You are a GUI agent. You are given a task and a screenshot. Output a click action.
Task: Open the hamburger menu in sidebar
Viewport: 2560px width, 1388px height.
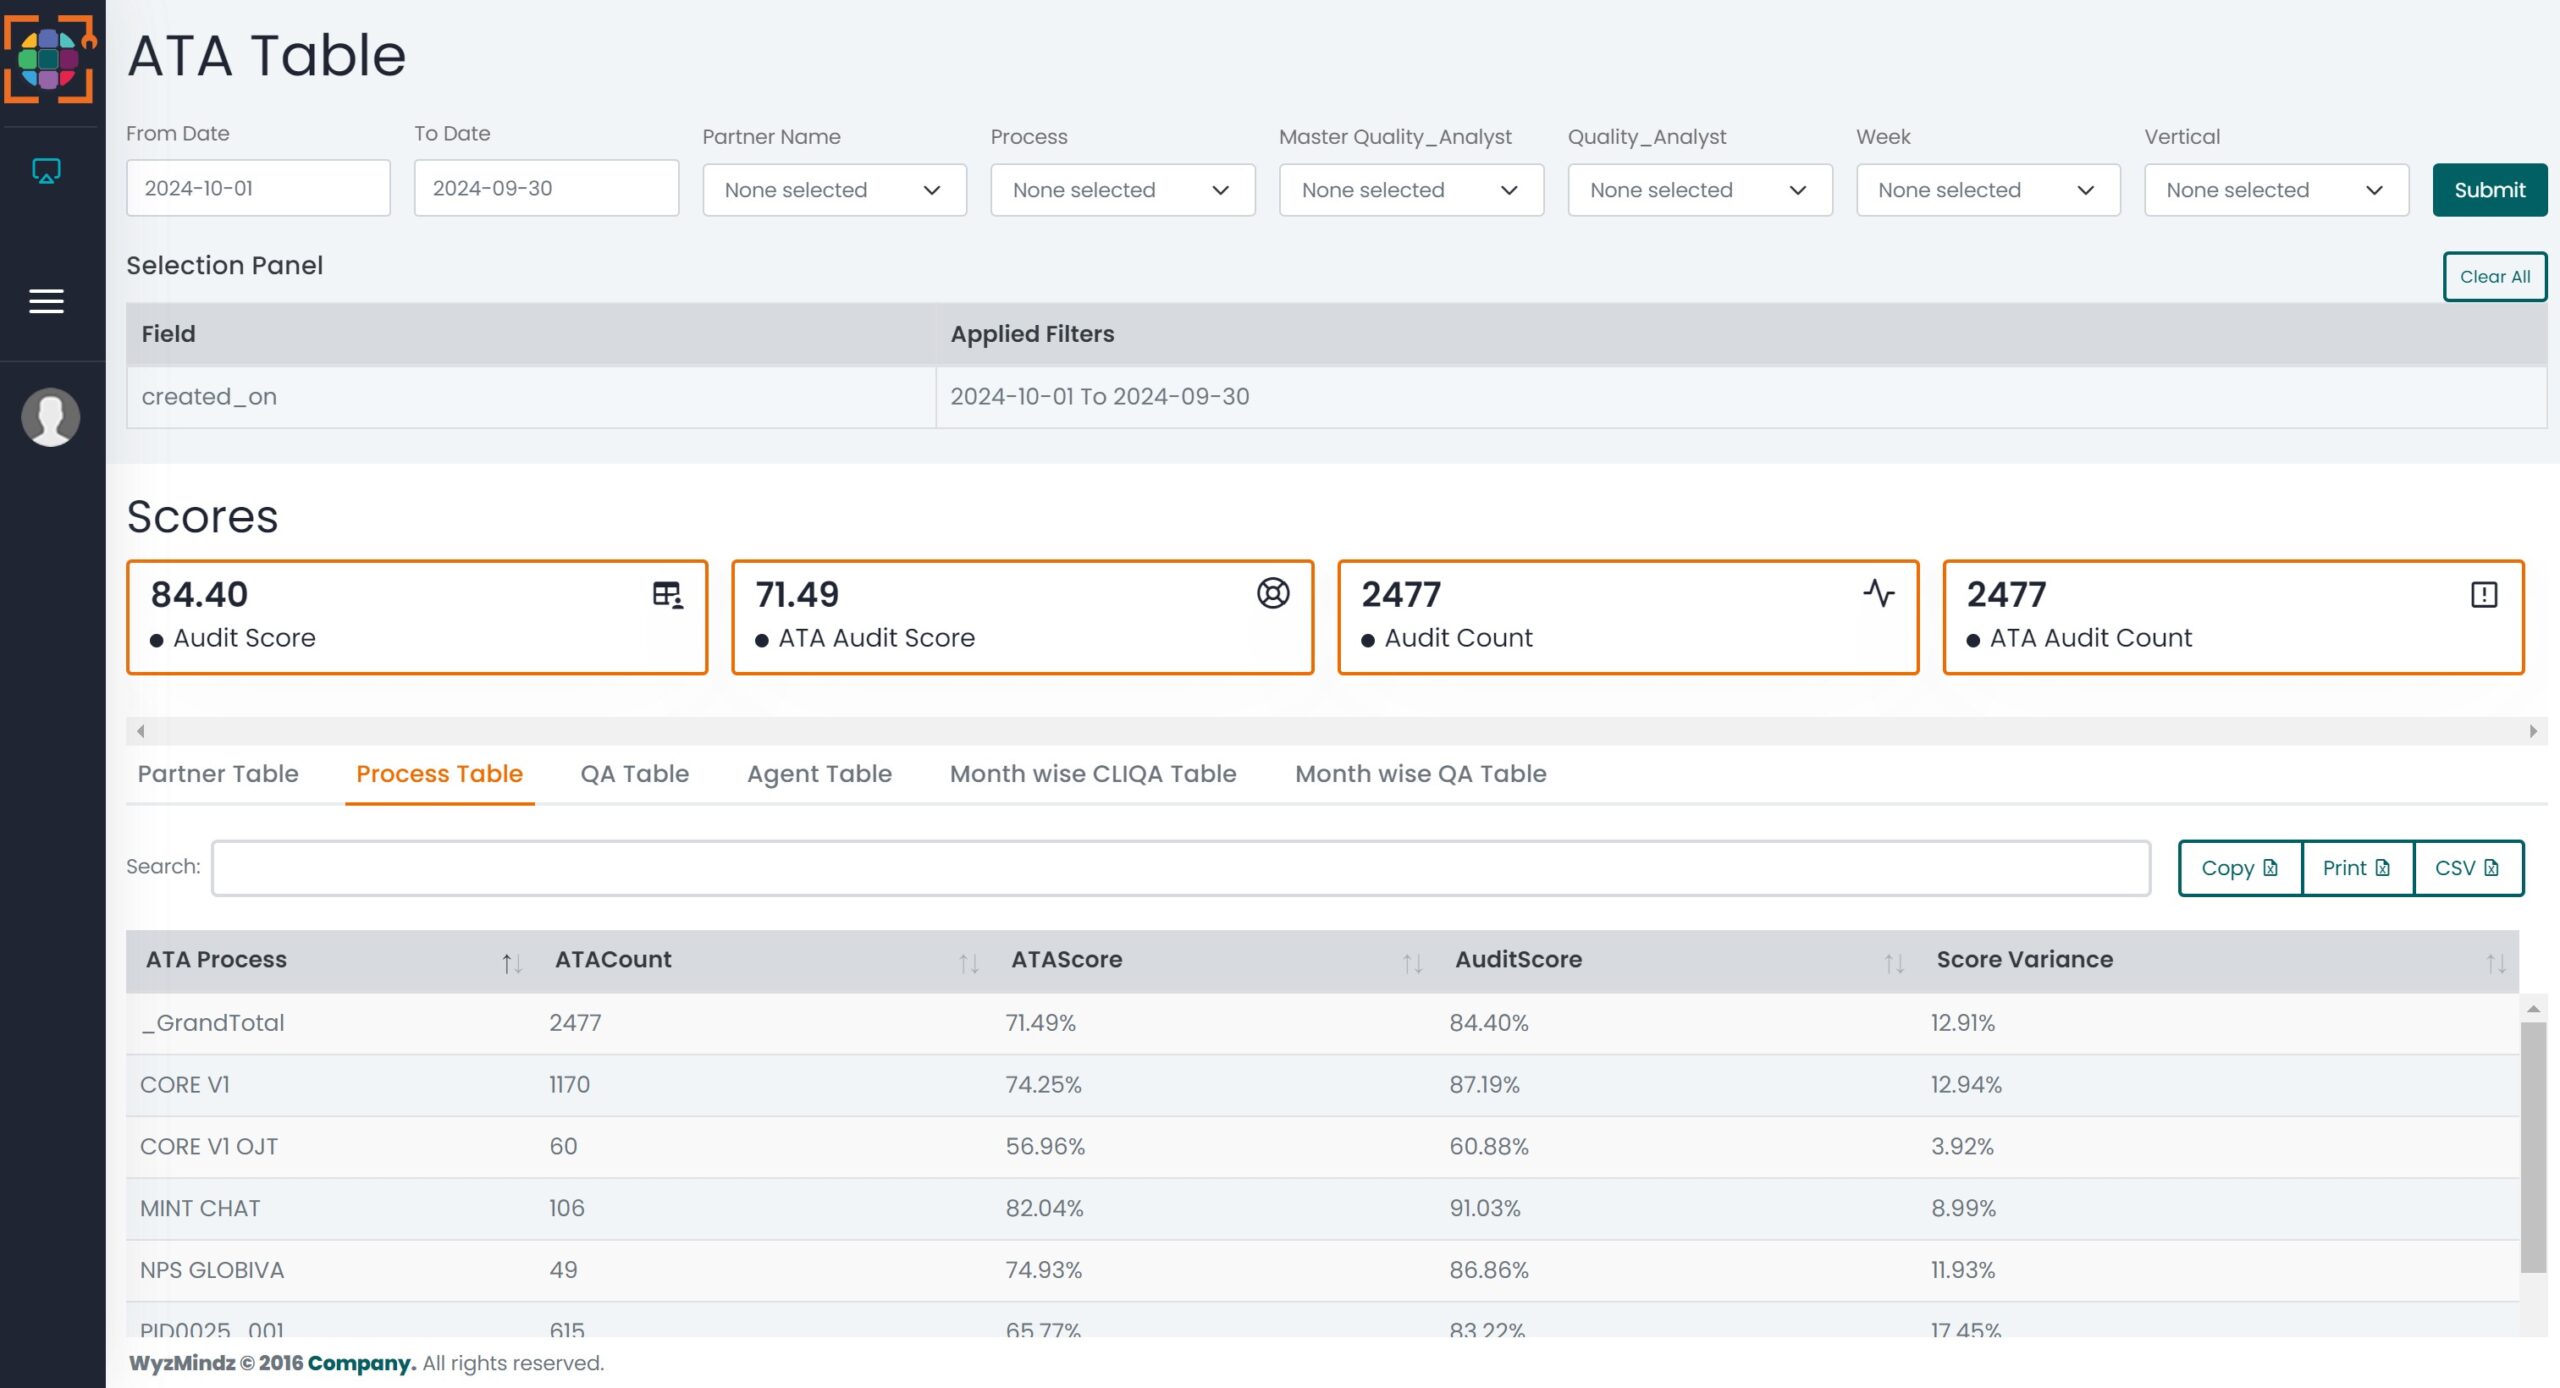(46, 301)
